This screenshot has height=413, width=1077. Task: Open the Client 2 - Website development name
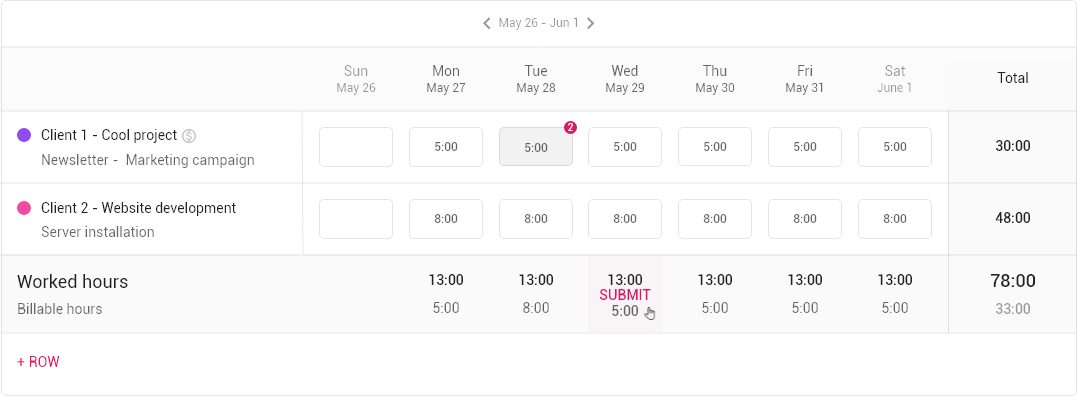coord(139,208)
